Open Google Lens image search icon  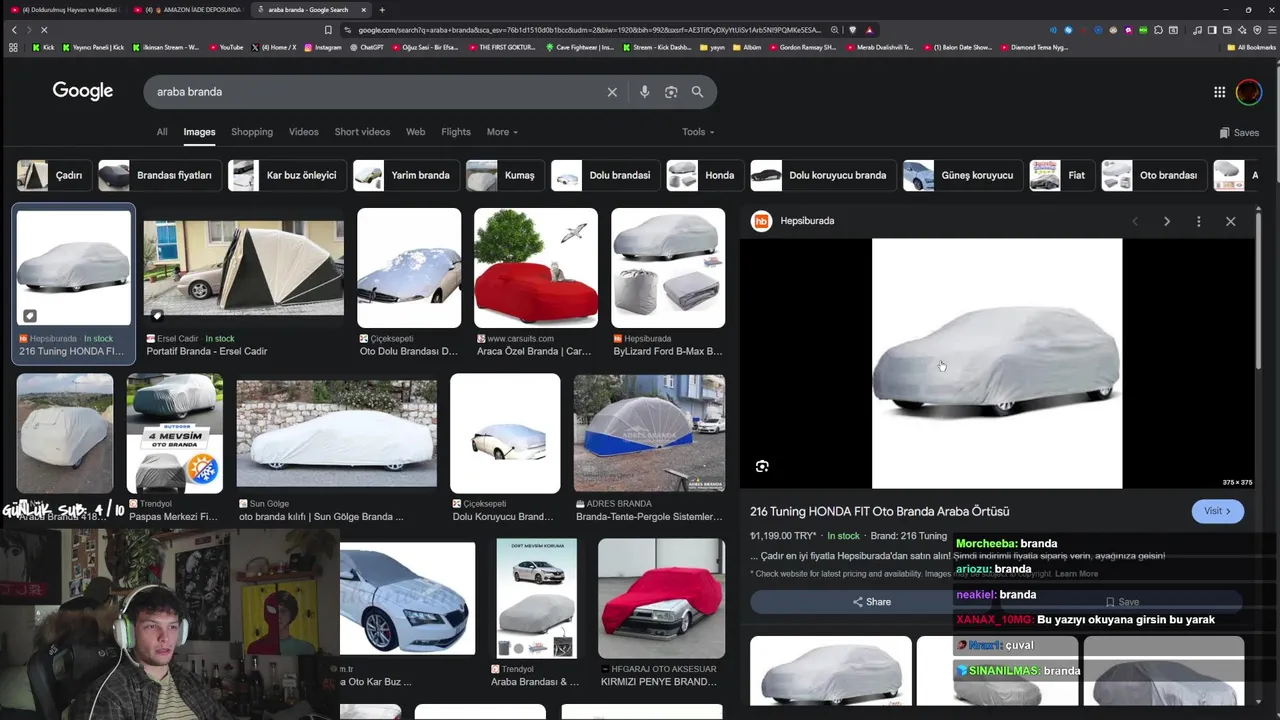pyautogui.click(x=671, y=92)
